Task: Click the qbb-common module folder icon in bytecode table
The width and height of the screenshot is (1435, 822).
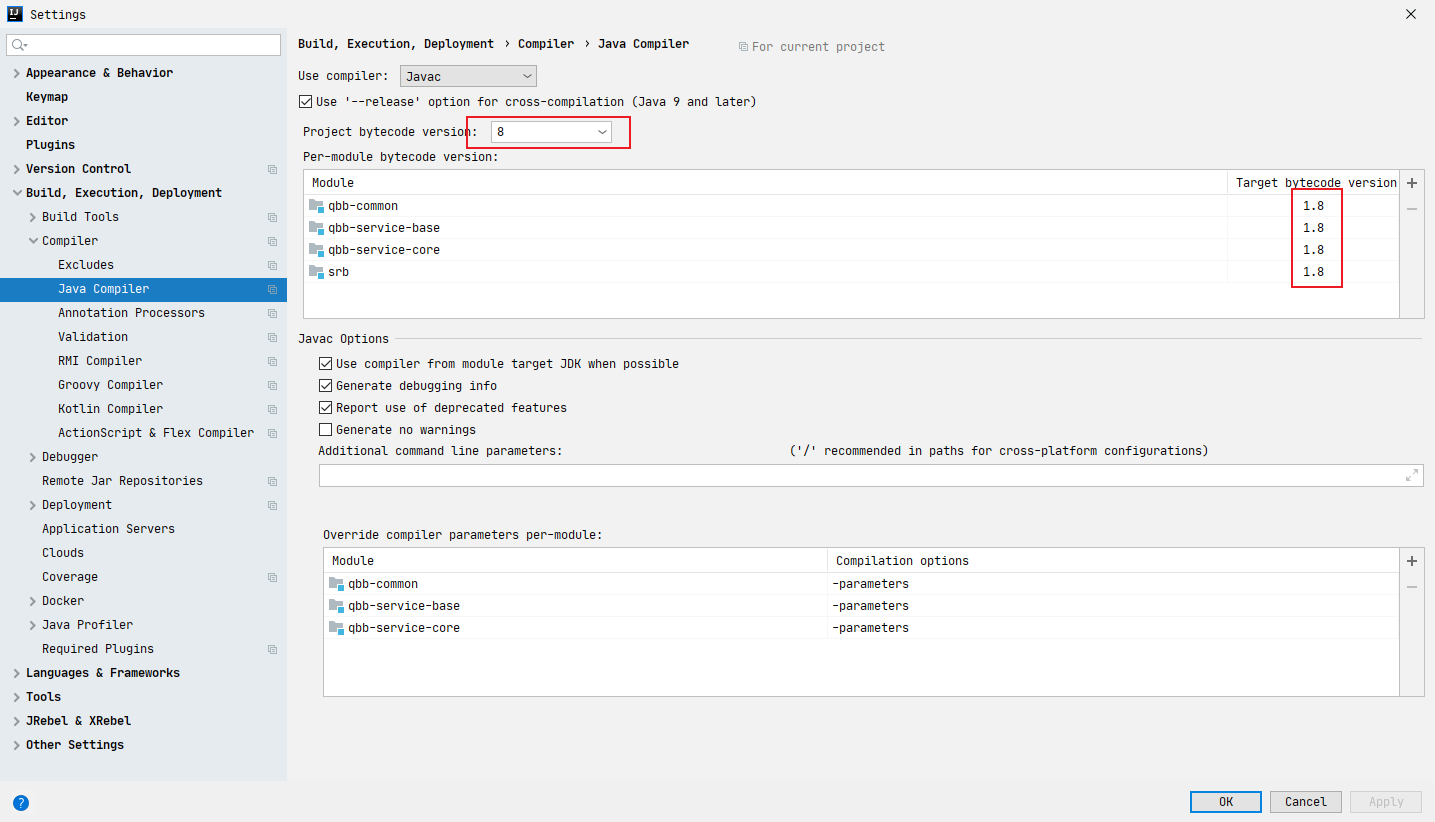Action: point(317,206)
